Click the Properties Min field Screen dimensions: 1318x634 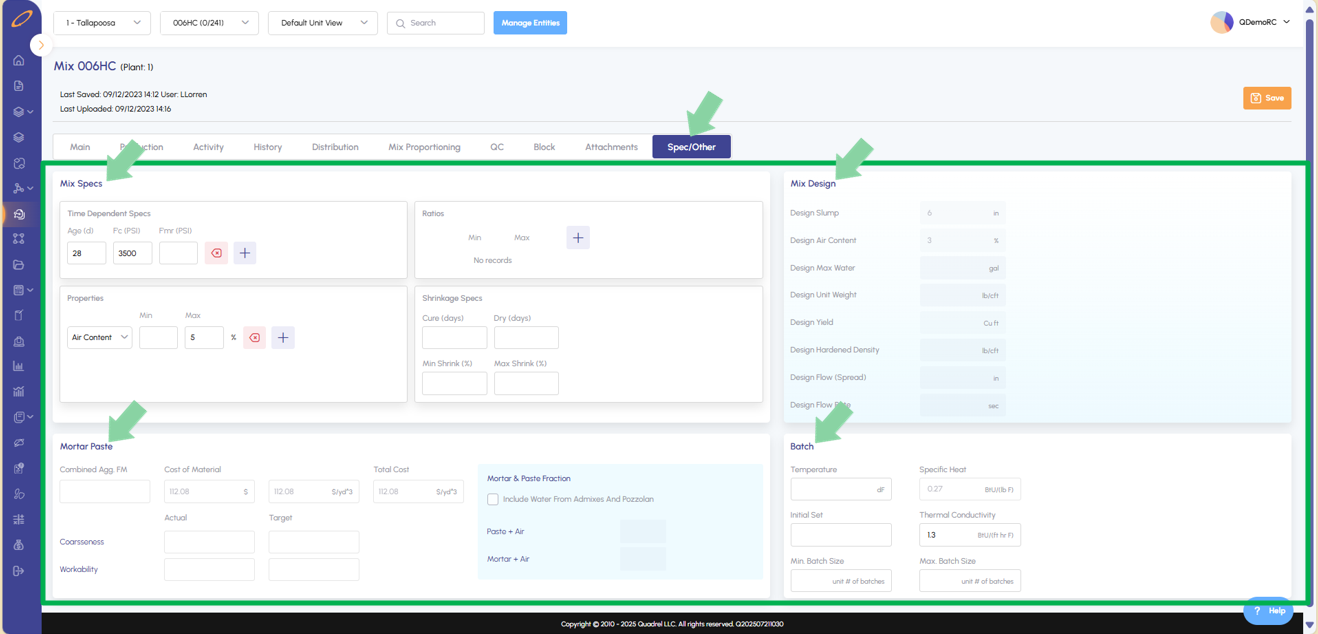158,338
